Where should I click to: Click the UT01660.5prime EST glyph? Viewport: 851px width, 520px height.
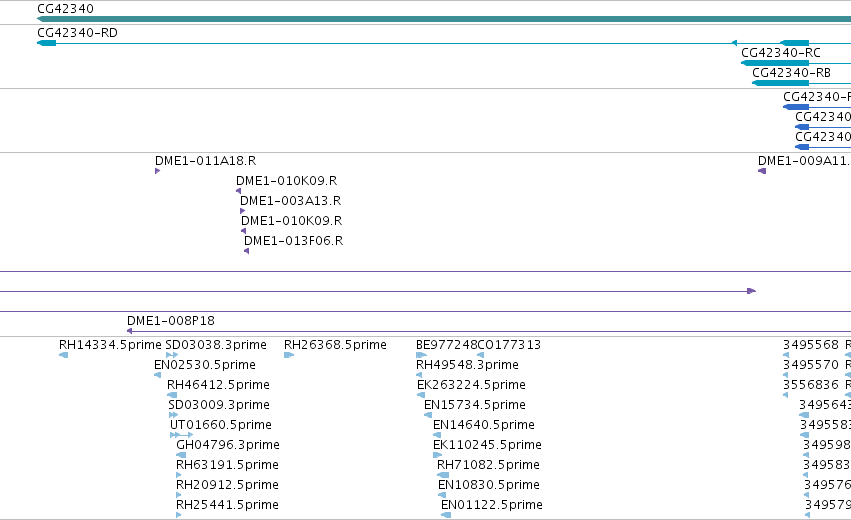[181, 435]
